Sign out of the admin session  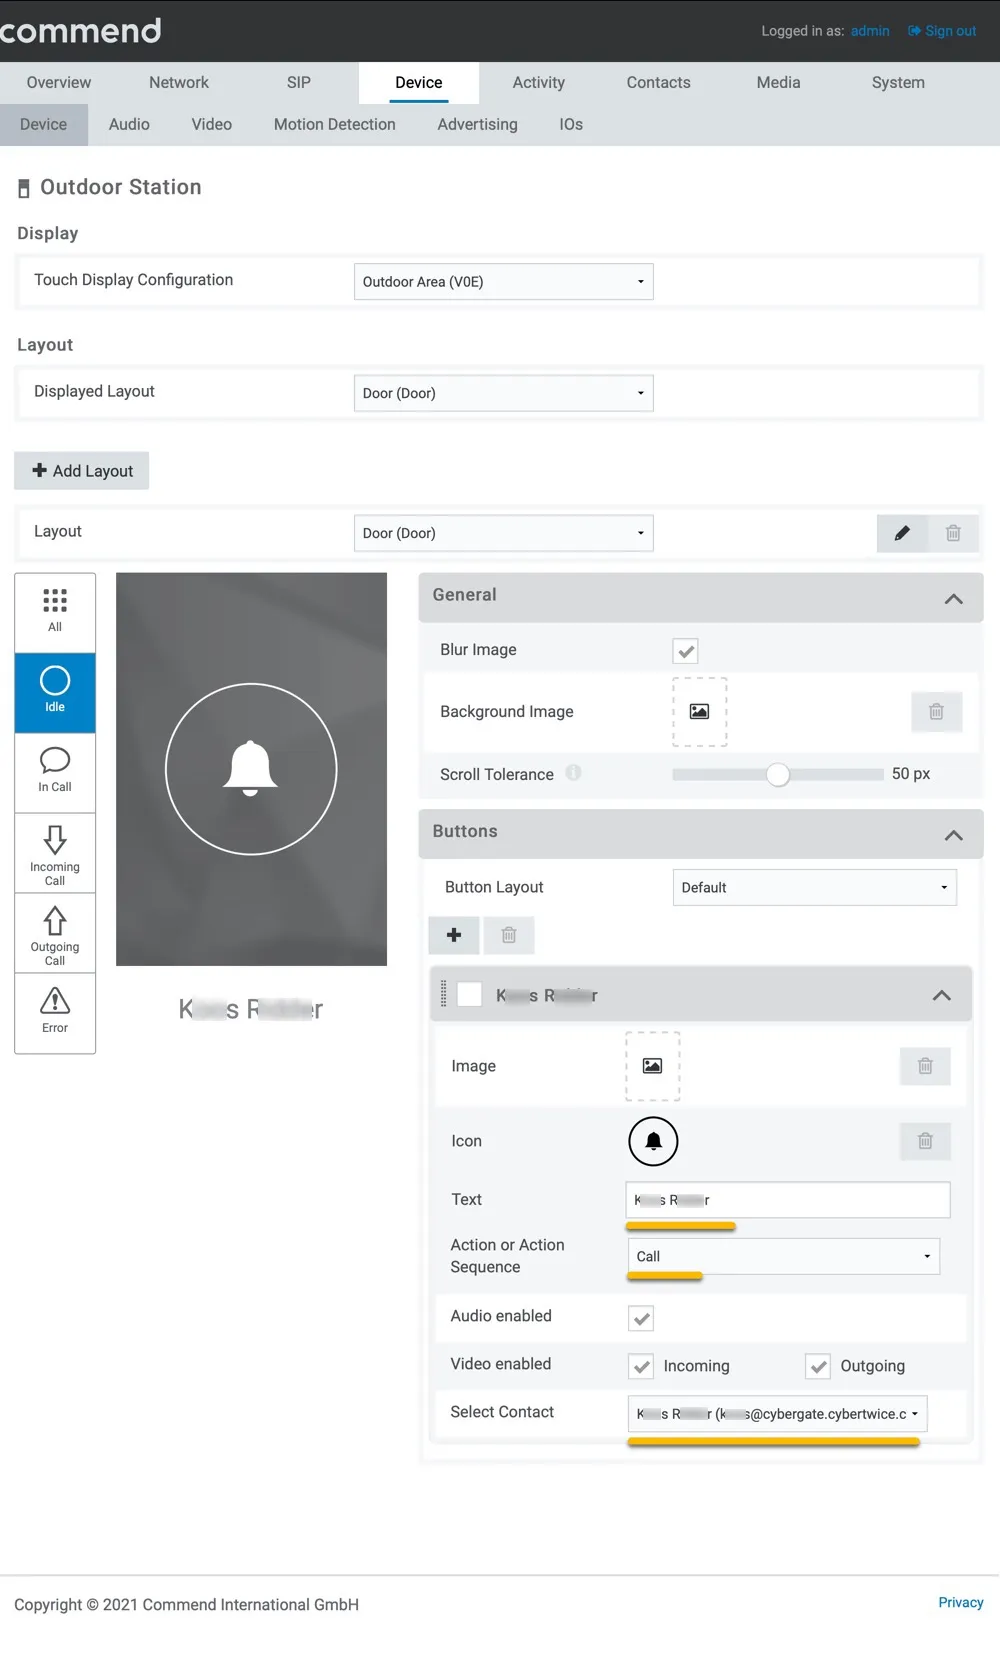coord(942,31)
